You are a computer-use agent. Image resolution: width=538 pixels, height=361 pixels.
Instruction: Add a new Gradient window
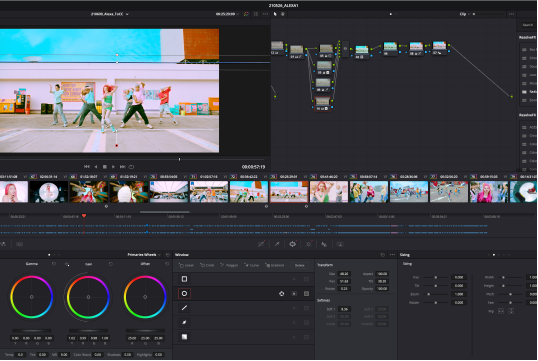pos(275,265)
